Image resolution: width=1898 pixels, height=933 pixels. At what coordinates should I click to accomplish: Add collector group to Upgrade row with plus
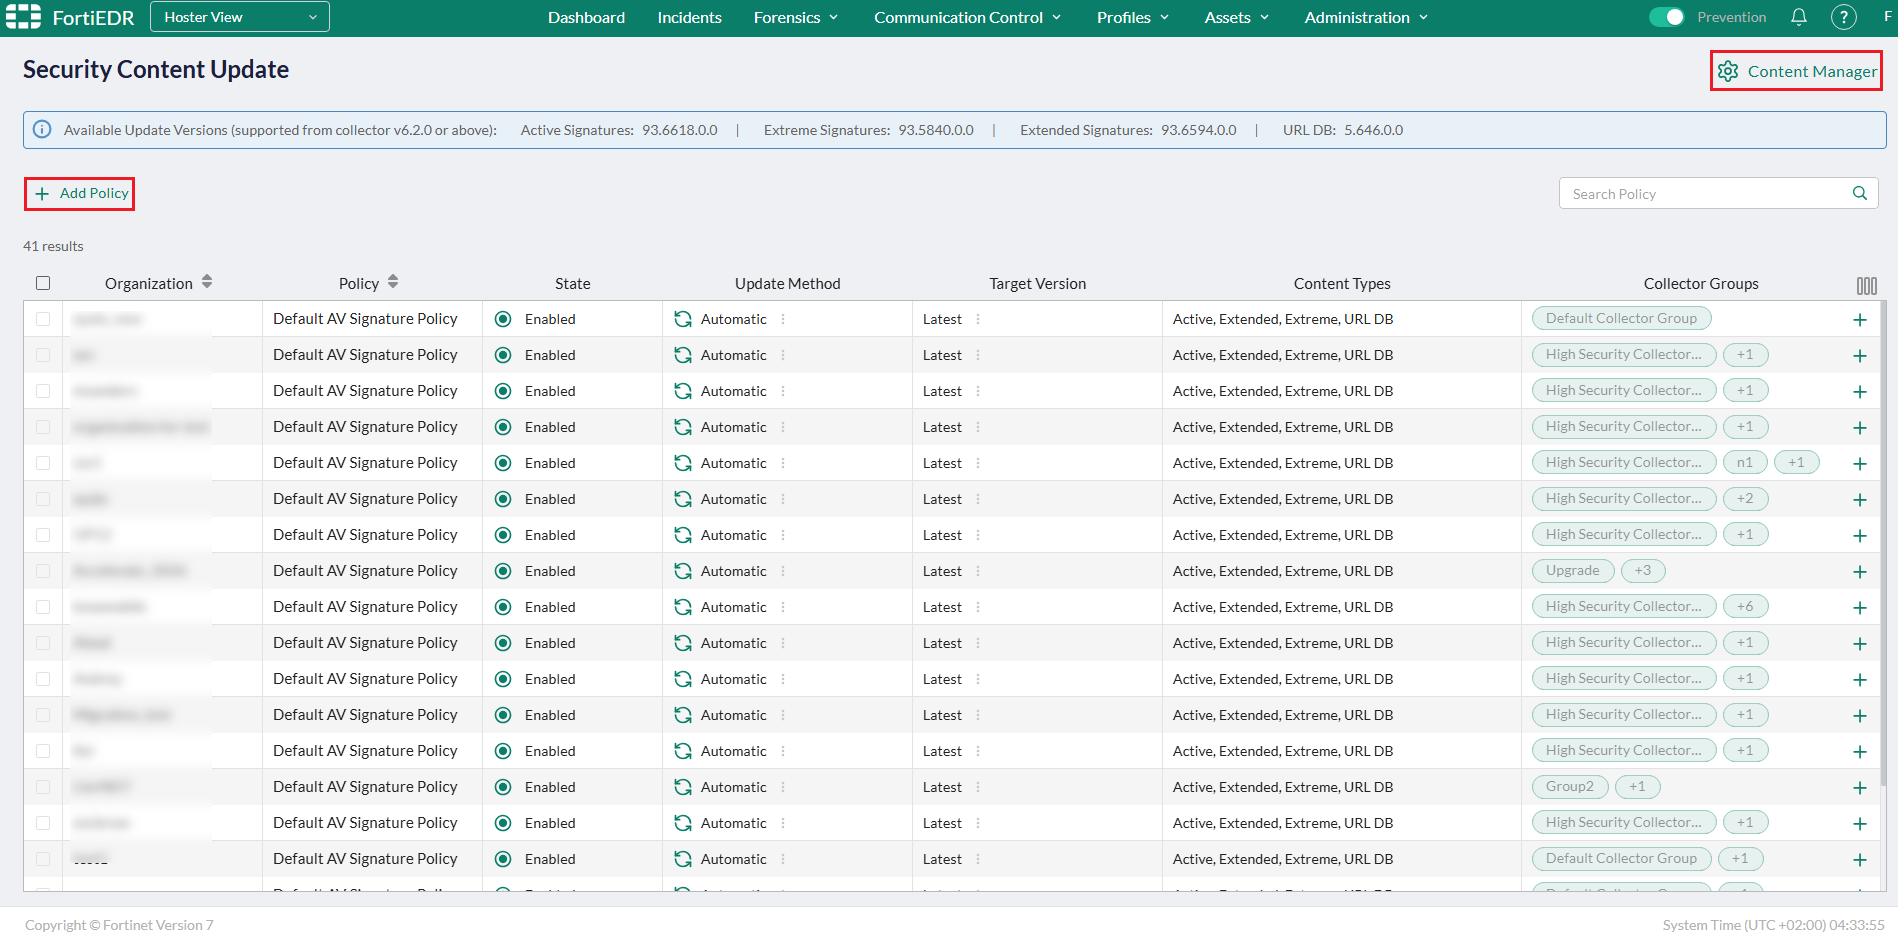(1859, 572)
